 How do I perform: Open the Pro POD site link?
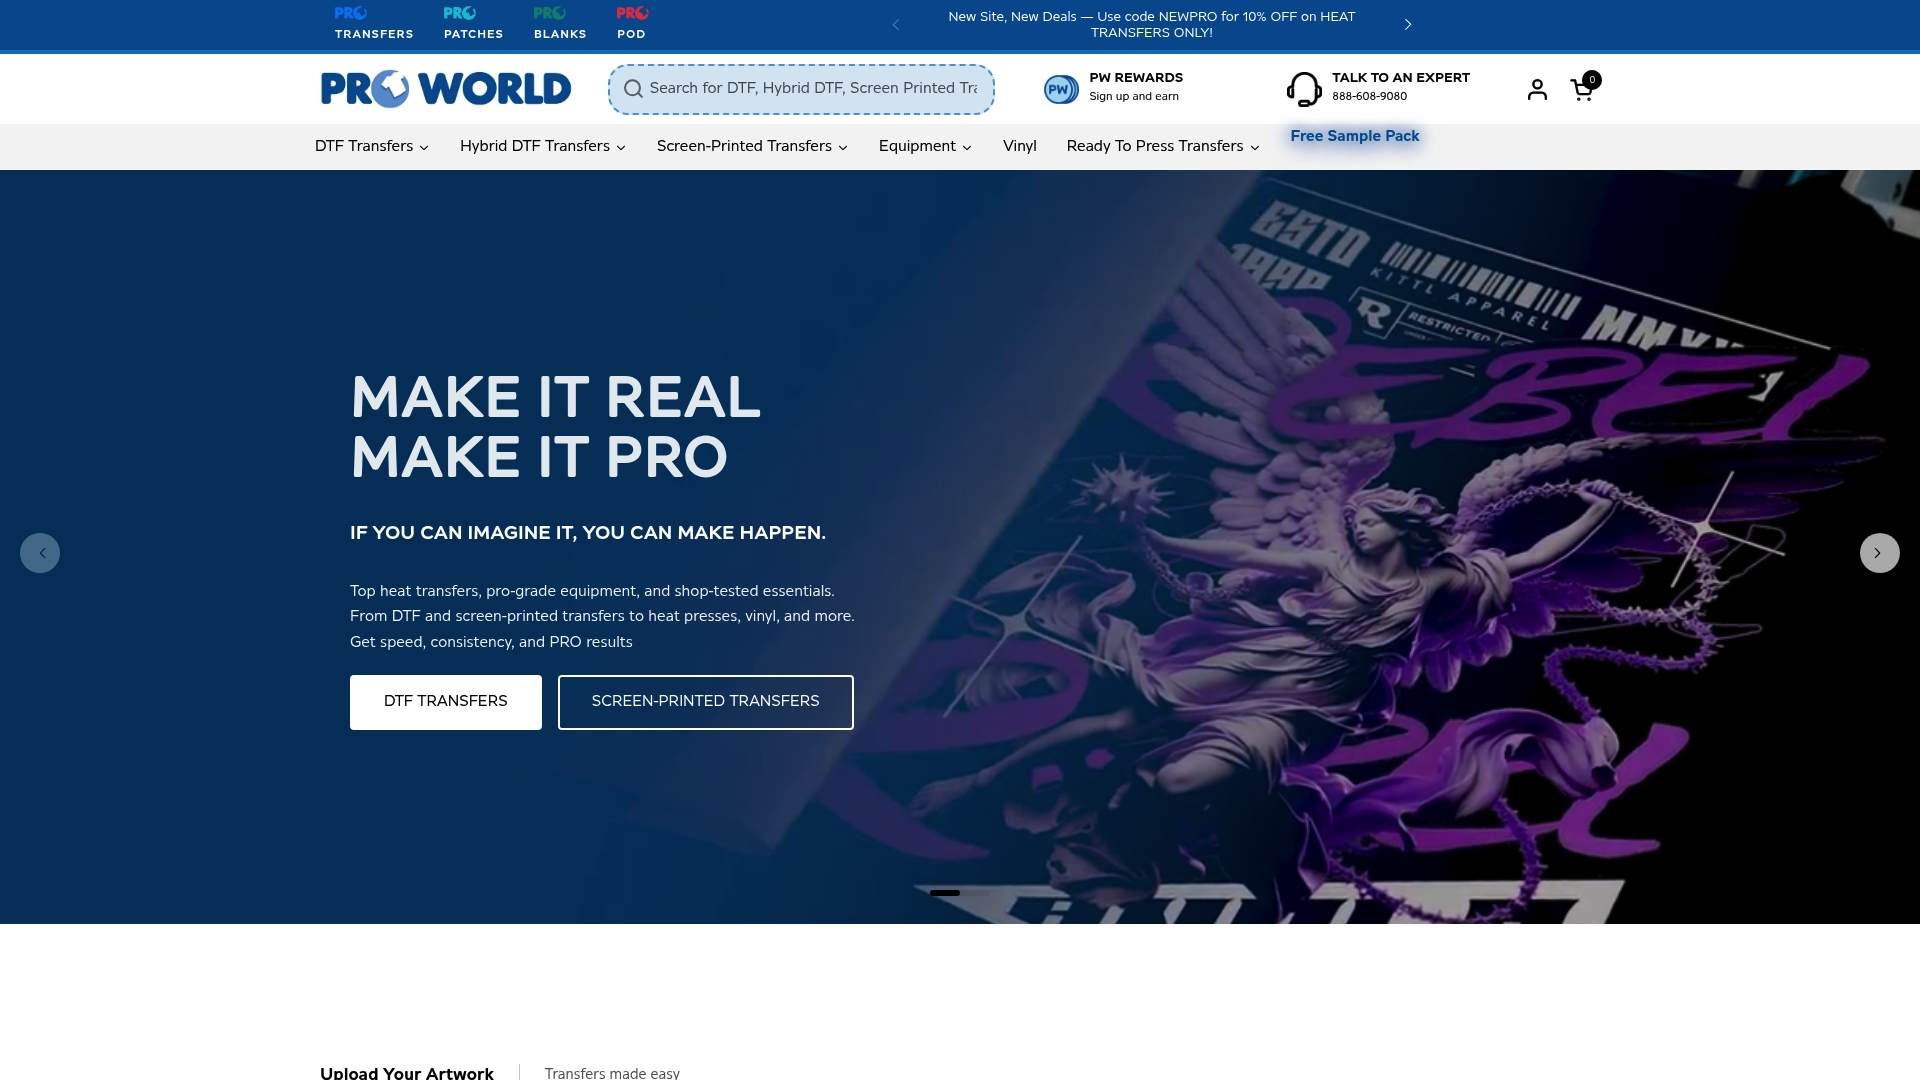[x=632, y=23]
